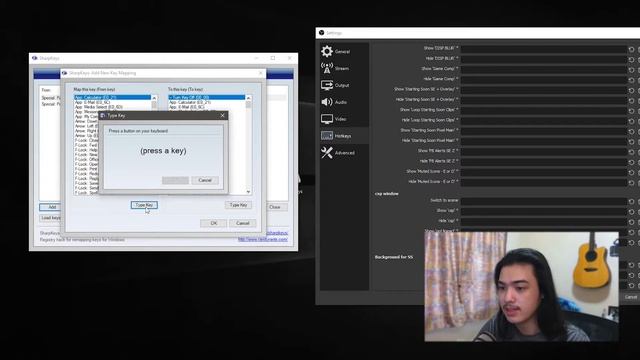
Task: Reset the Switch to scene hotkey
Action: tap(631, 201)
